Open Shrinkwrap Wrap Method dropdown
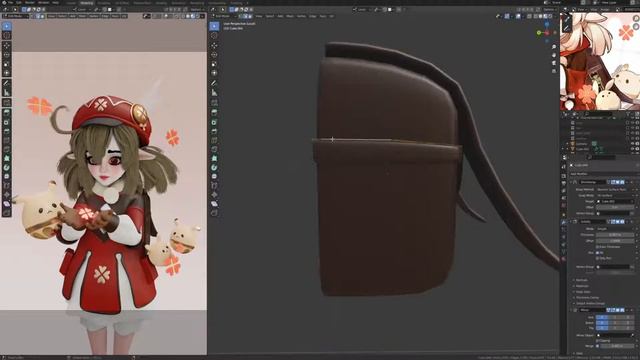The height and width of the screenshot is (360, 640). pyautogui.click(x=615, y=190)
